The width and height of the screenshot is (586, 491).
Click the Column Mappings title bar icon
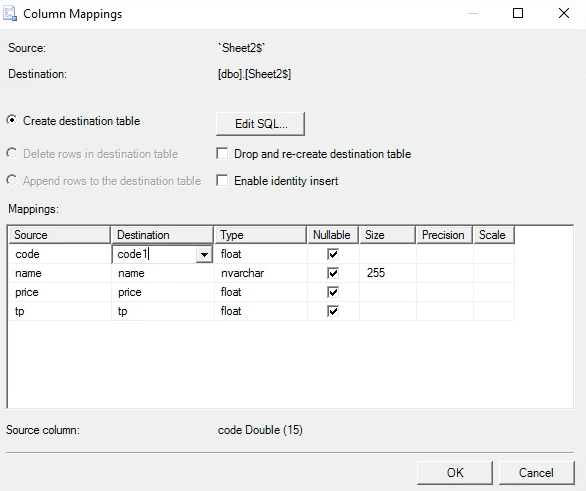tap(10, 14)
